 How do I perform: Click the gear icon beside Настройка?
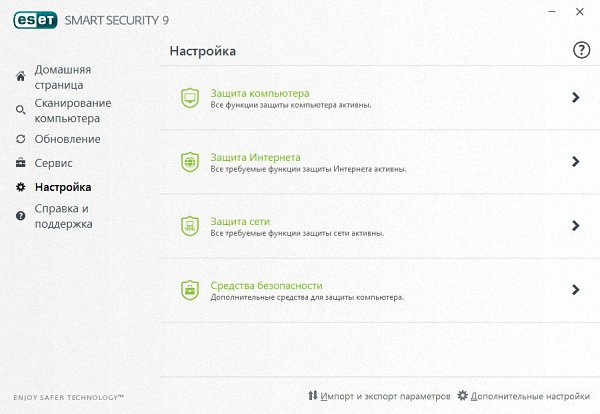coord(21,187)
